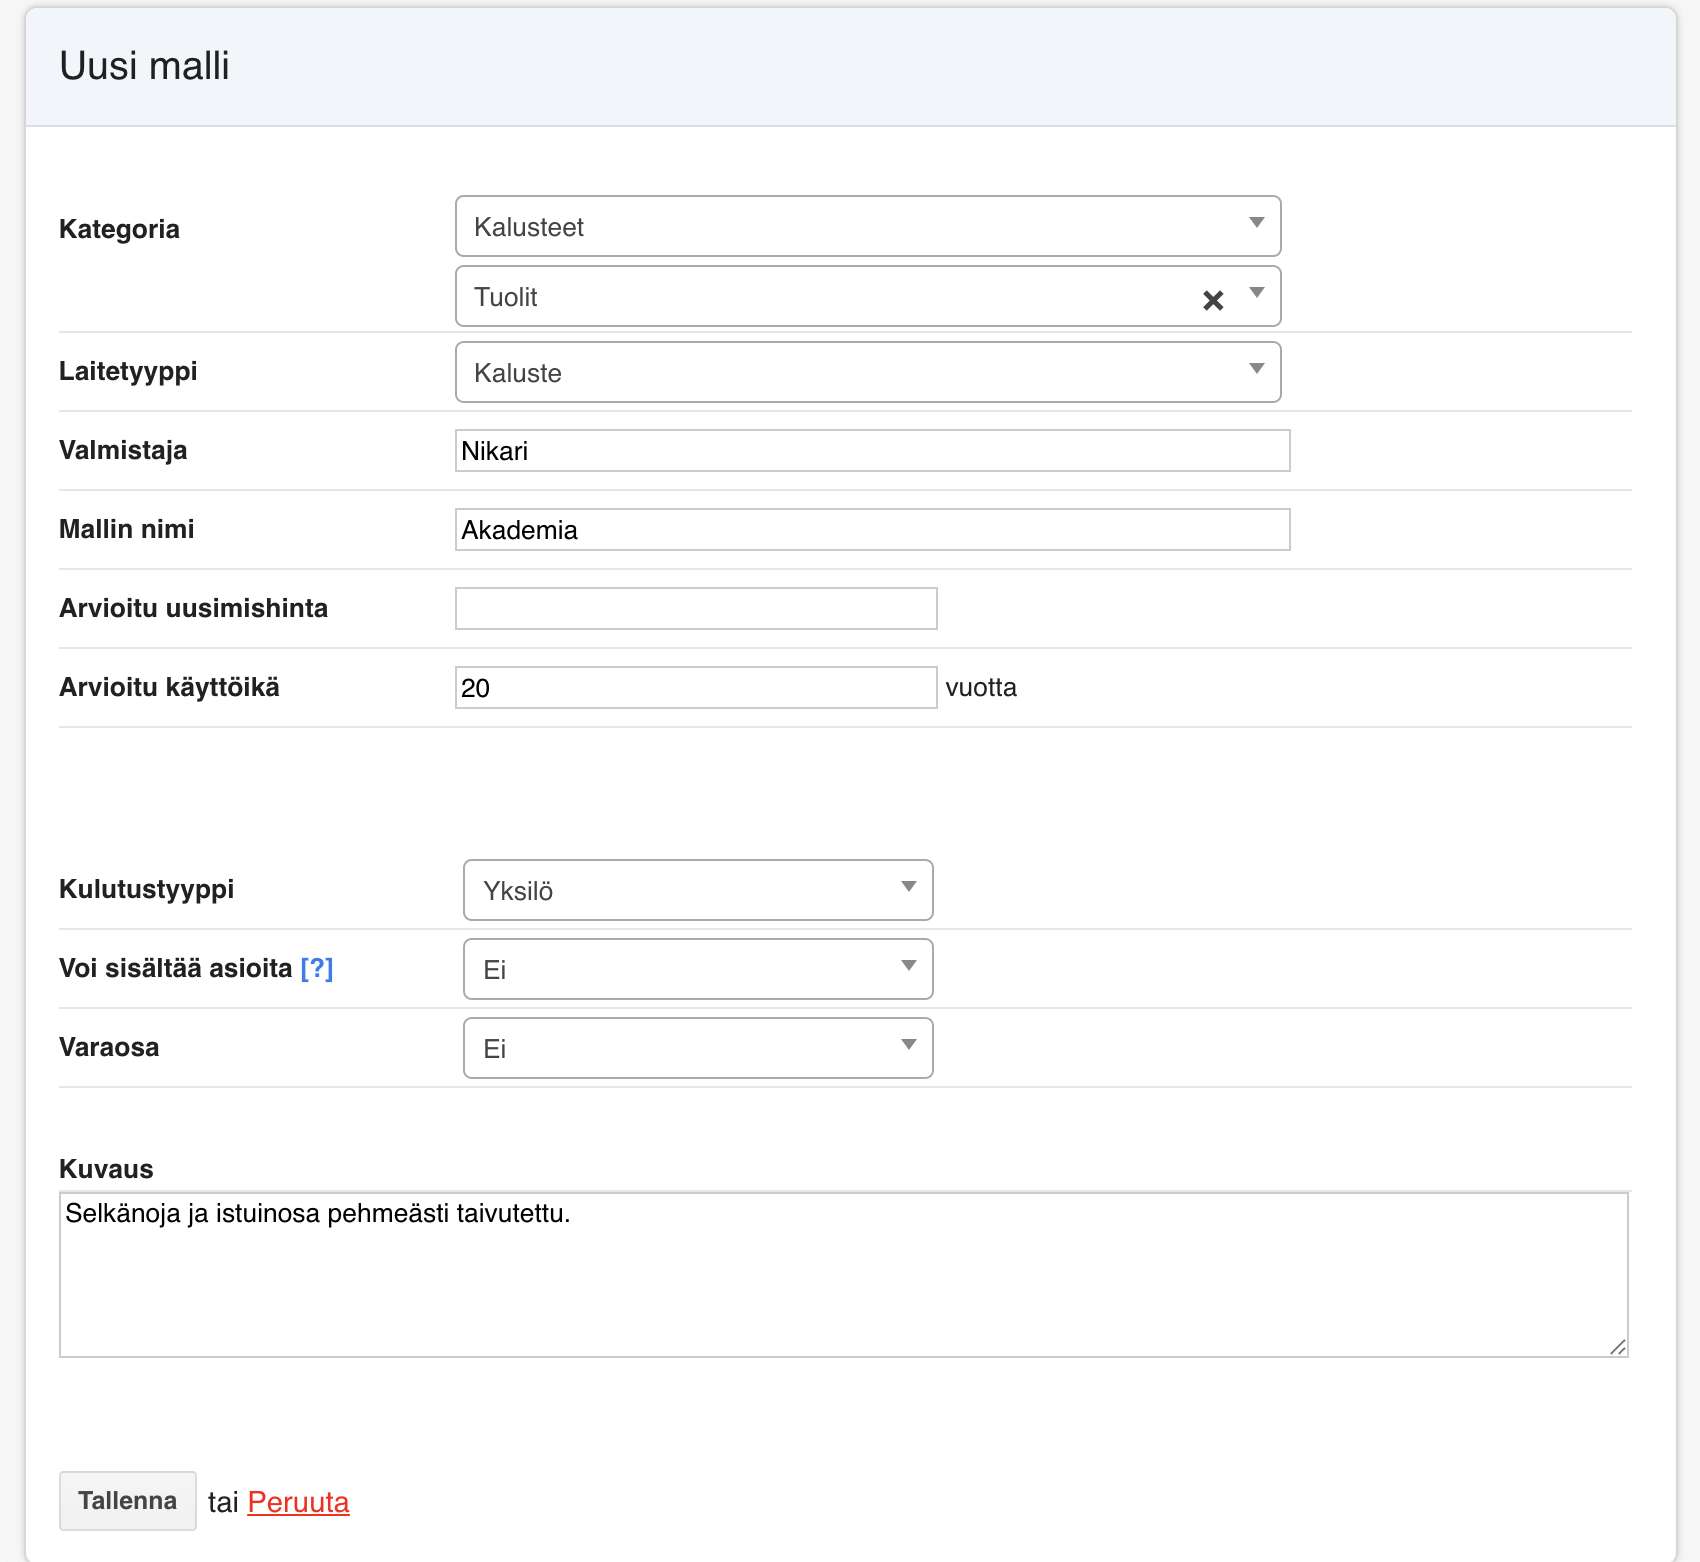
Task: Click the Peruuta cancel link
Action: point(298,1502)
